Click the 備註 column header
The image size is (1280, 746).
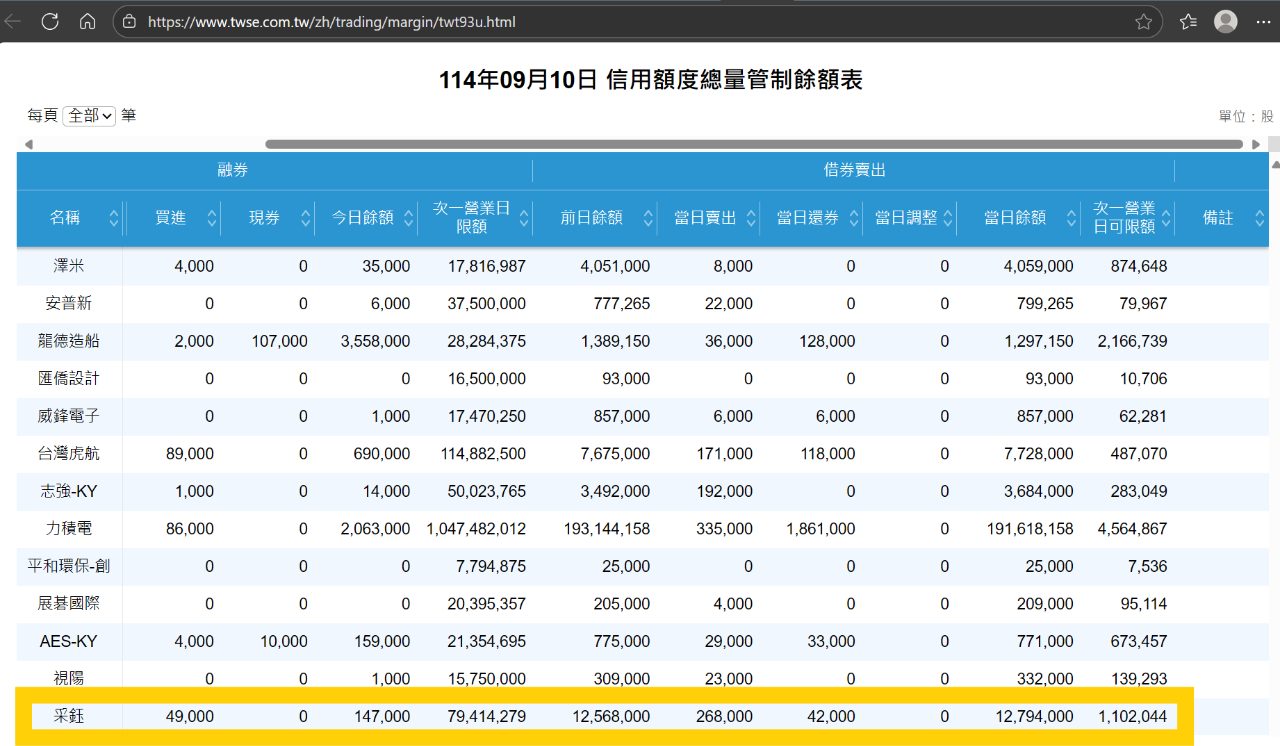pos(1218,218)
